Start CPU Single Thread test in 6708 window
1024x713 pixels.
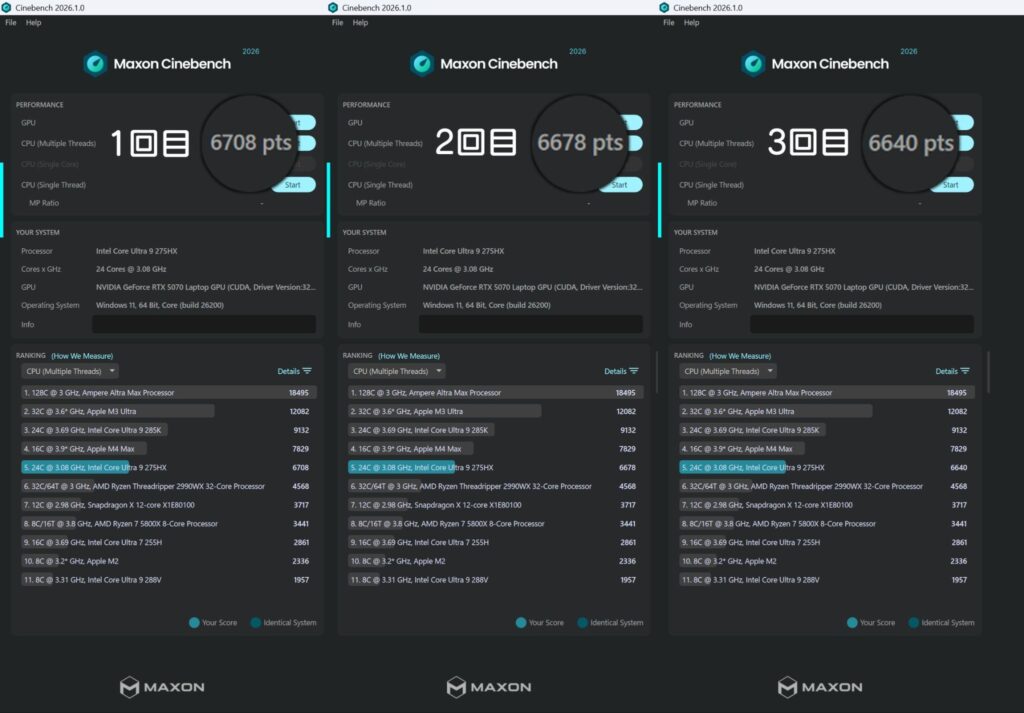pyautogui.click(x=294, y=185)
